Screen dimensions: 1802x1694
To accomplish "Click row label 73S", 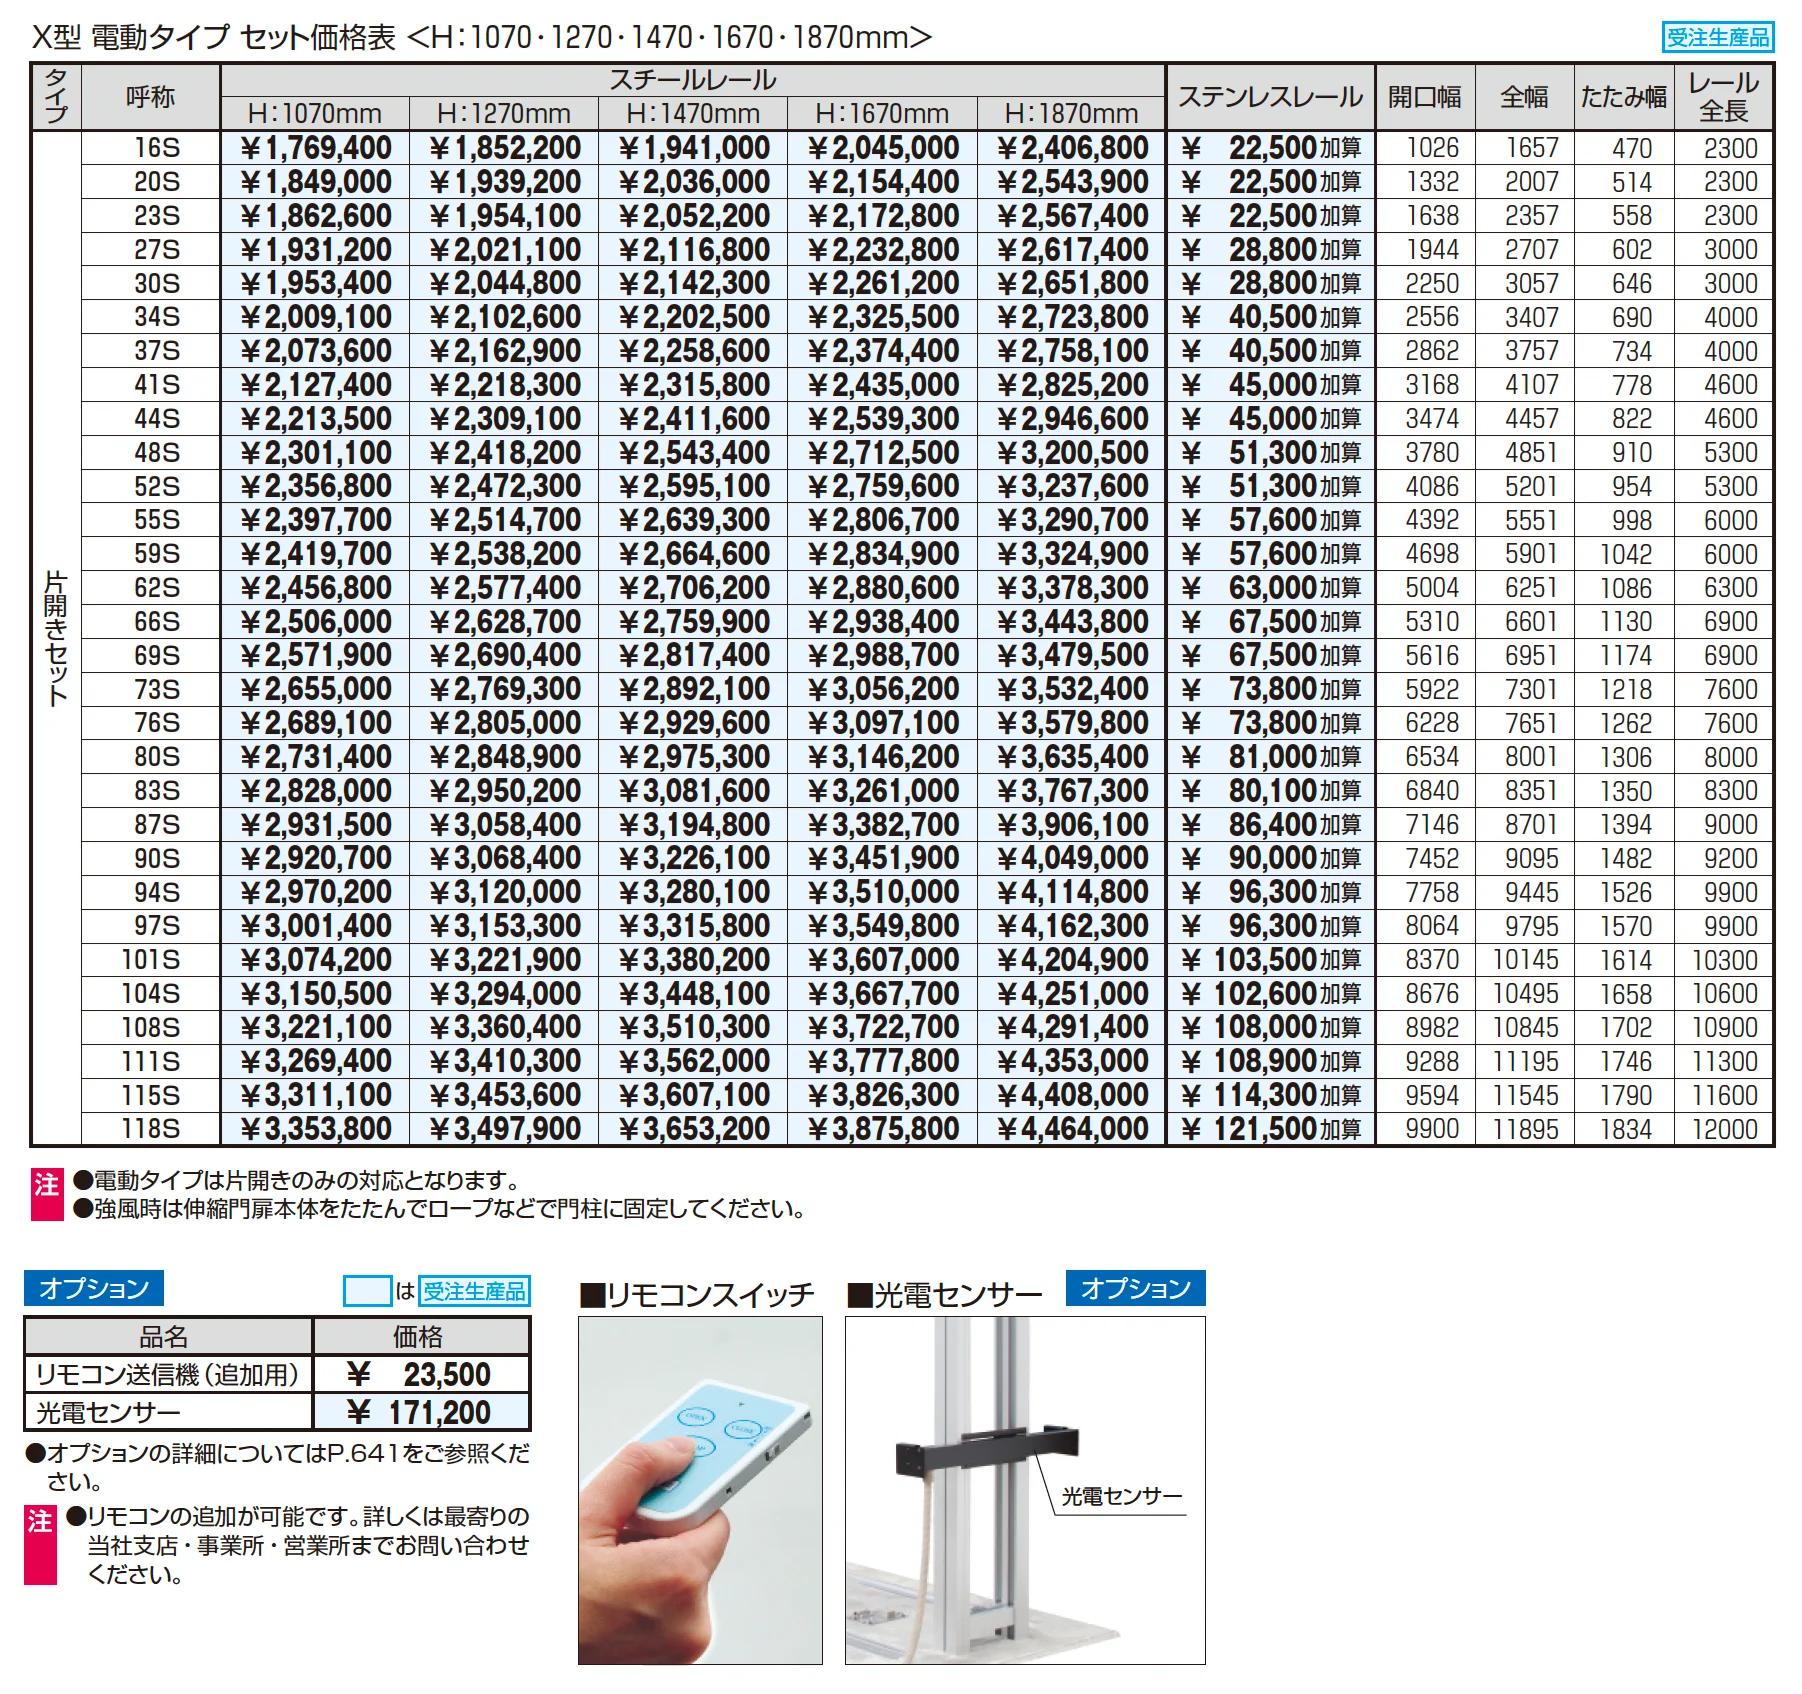I will coord(157,689).
